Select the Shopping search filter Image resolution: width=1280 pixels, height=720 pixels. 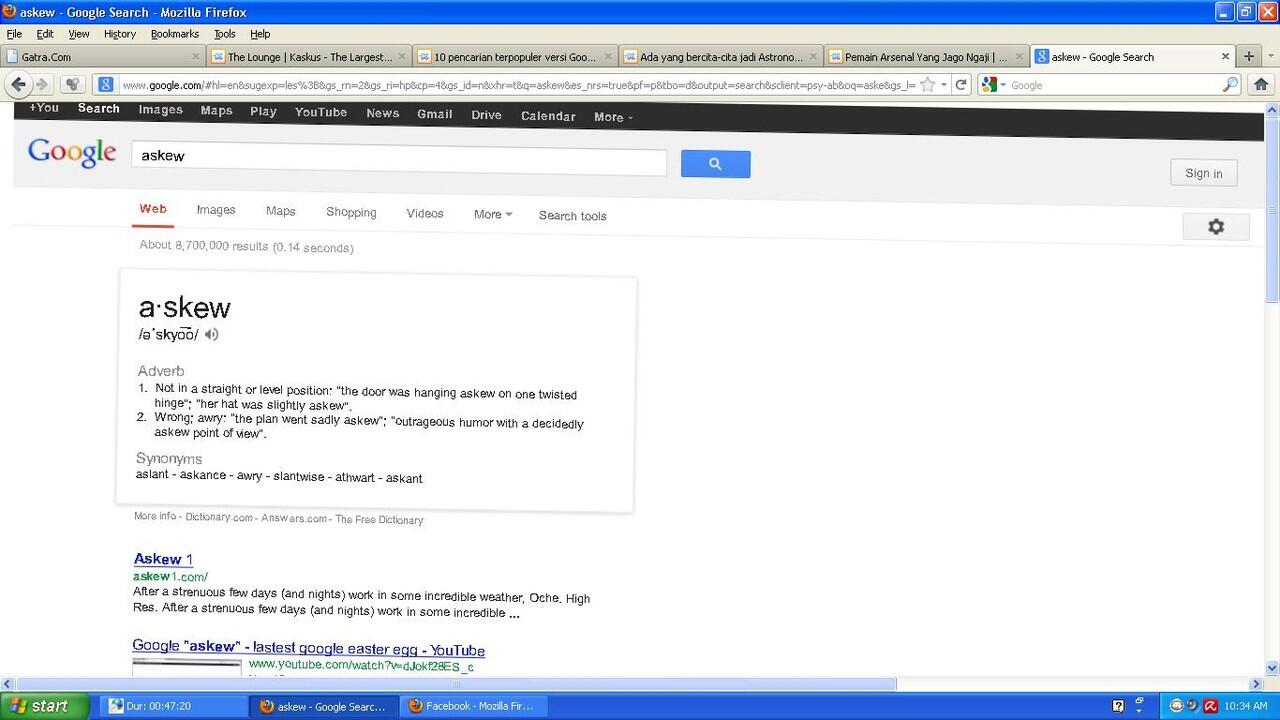[351, 212]
